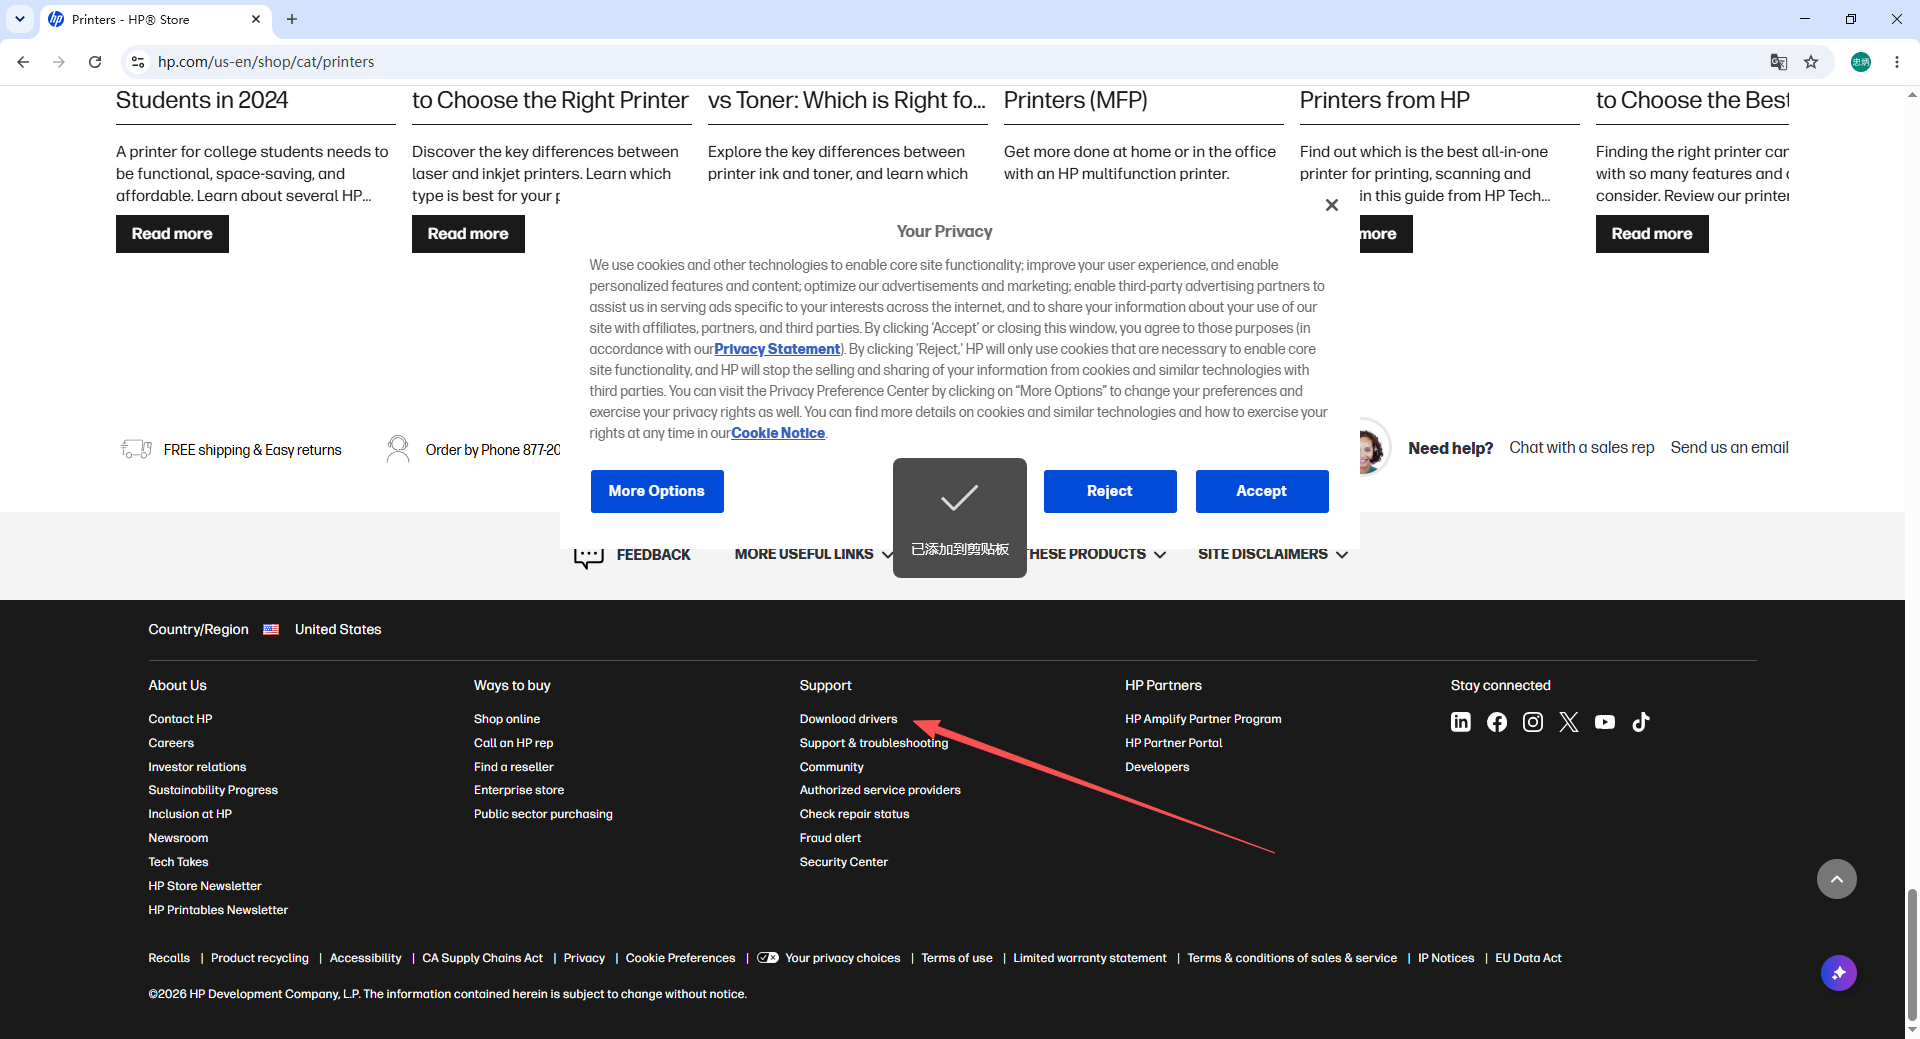Click Chat with a sales rep

(1581, 448)
